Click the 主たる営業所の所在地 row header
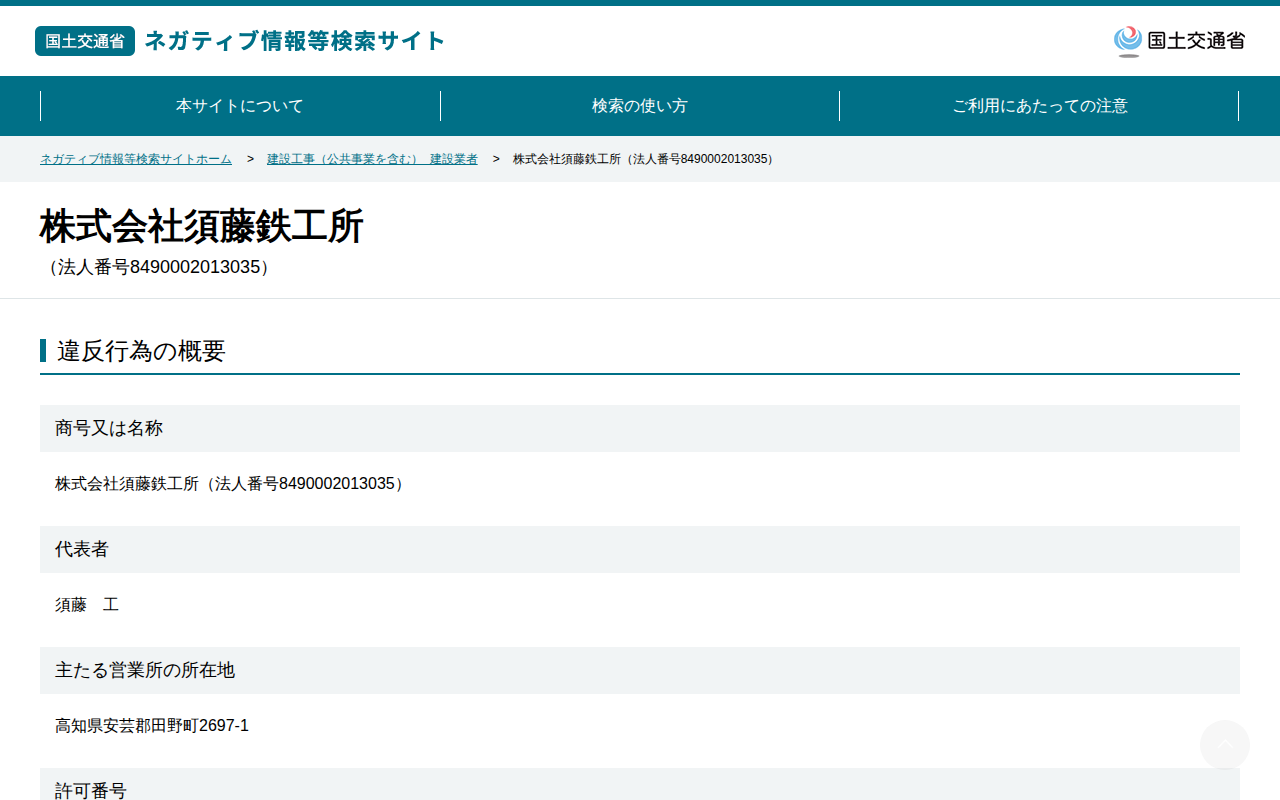This screenshot has height=800, width=1280. [x=640, y=670]
